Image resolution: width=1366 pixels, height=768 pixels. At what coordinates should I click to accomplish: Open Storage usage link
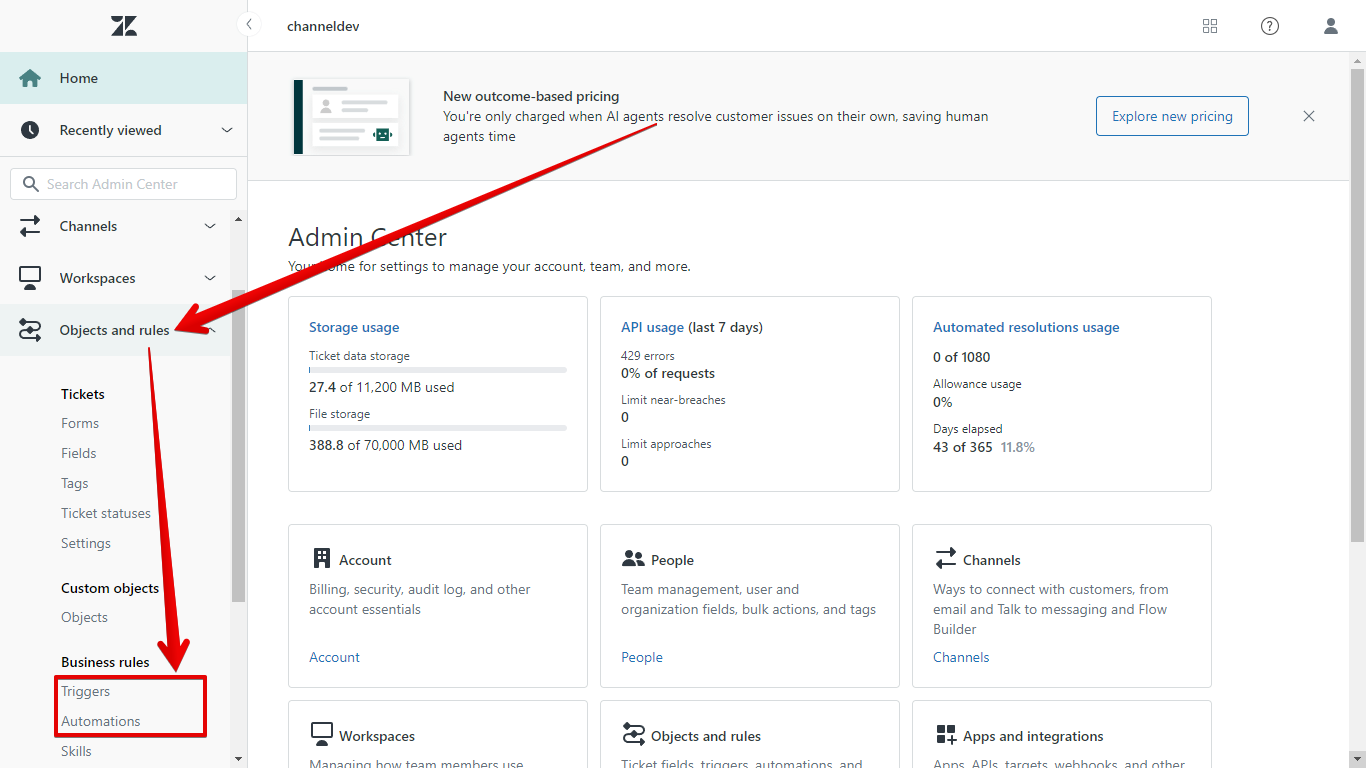click(x=354, y=327)
